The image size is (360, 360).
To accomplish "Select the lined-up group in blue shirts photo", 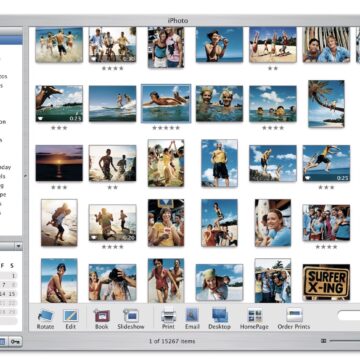I will (x=326, y=223).
